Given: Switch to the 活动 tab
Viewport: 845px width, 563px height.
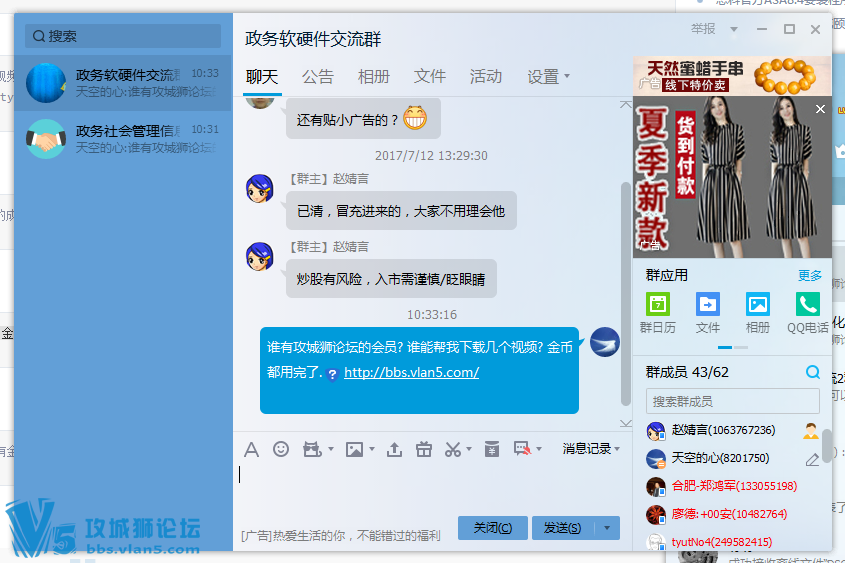Looking at the screenshot, I should coord(486,77).
